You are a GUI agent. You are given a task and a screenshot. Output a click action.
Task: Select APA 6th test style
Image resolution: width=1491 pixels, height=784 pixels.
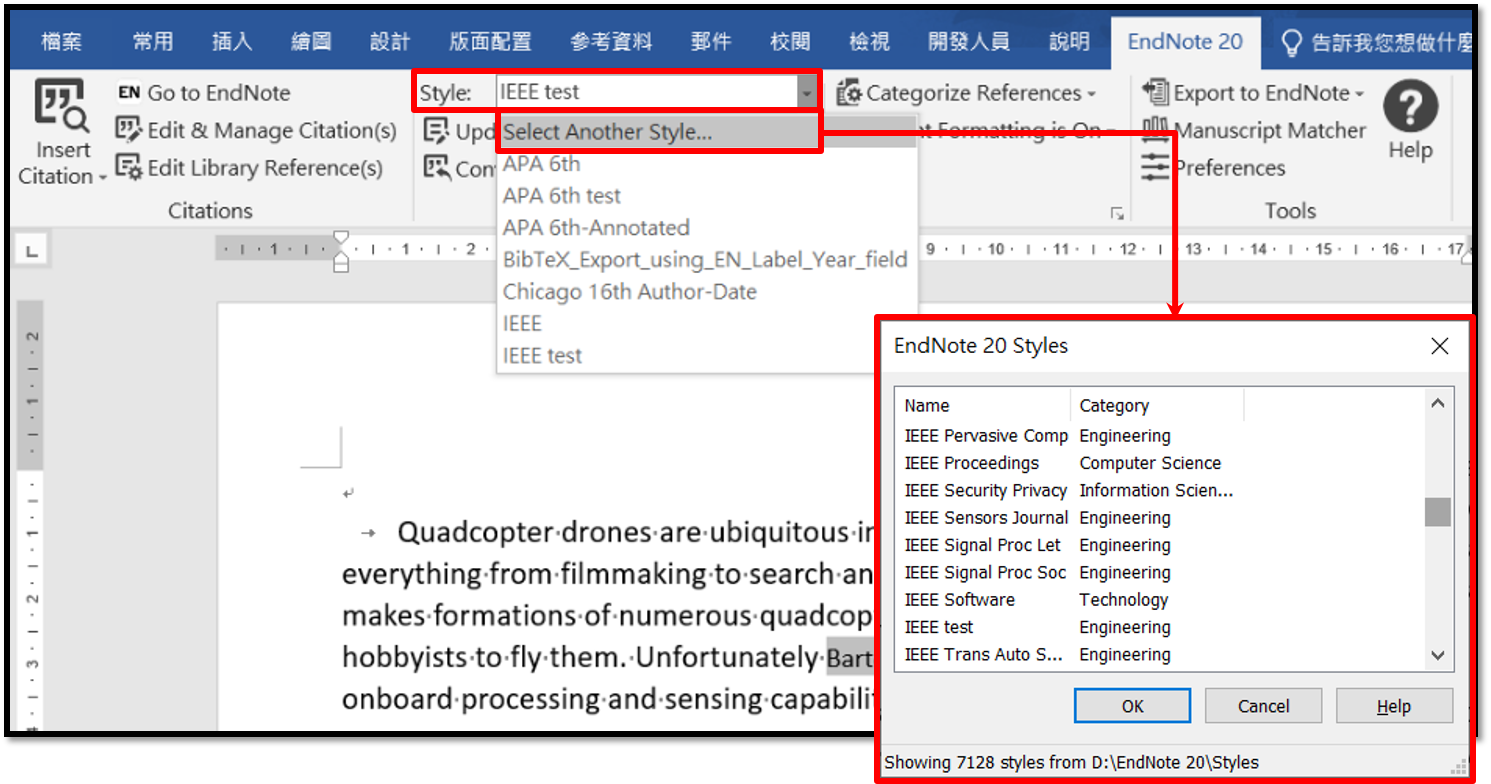[x=706, y=196]
